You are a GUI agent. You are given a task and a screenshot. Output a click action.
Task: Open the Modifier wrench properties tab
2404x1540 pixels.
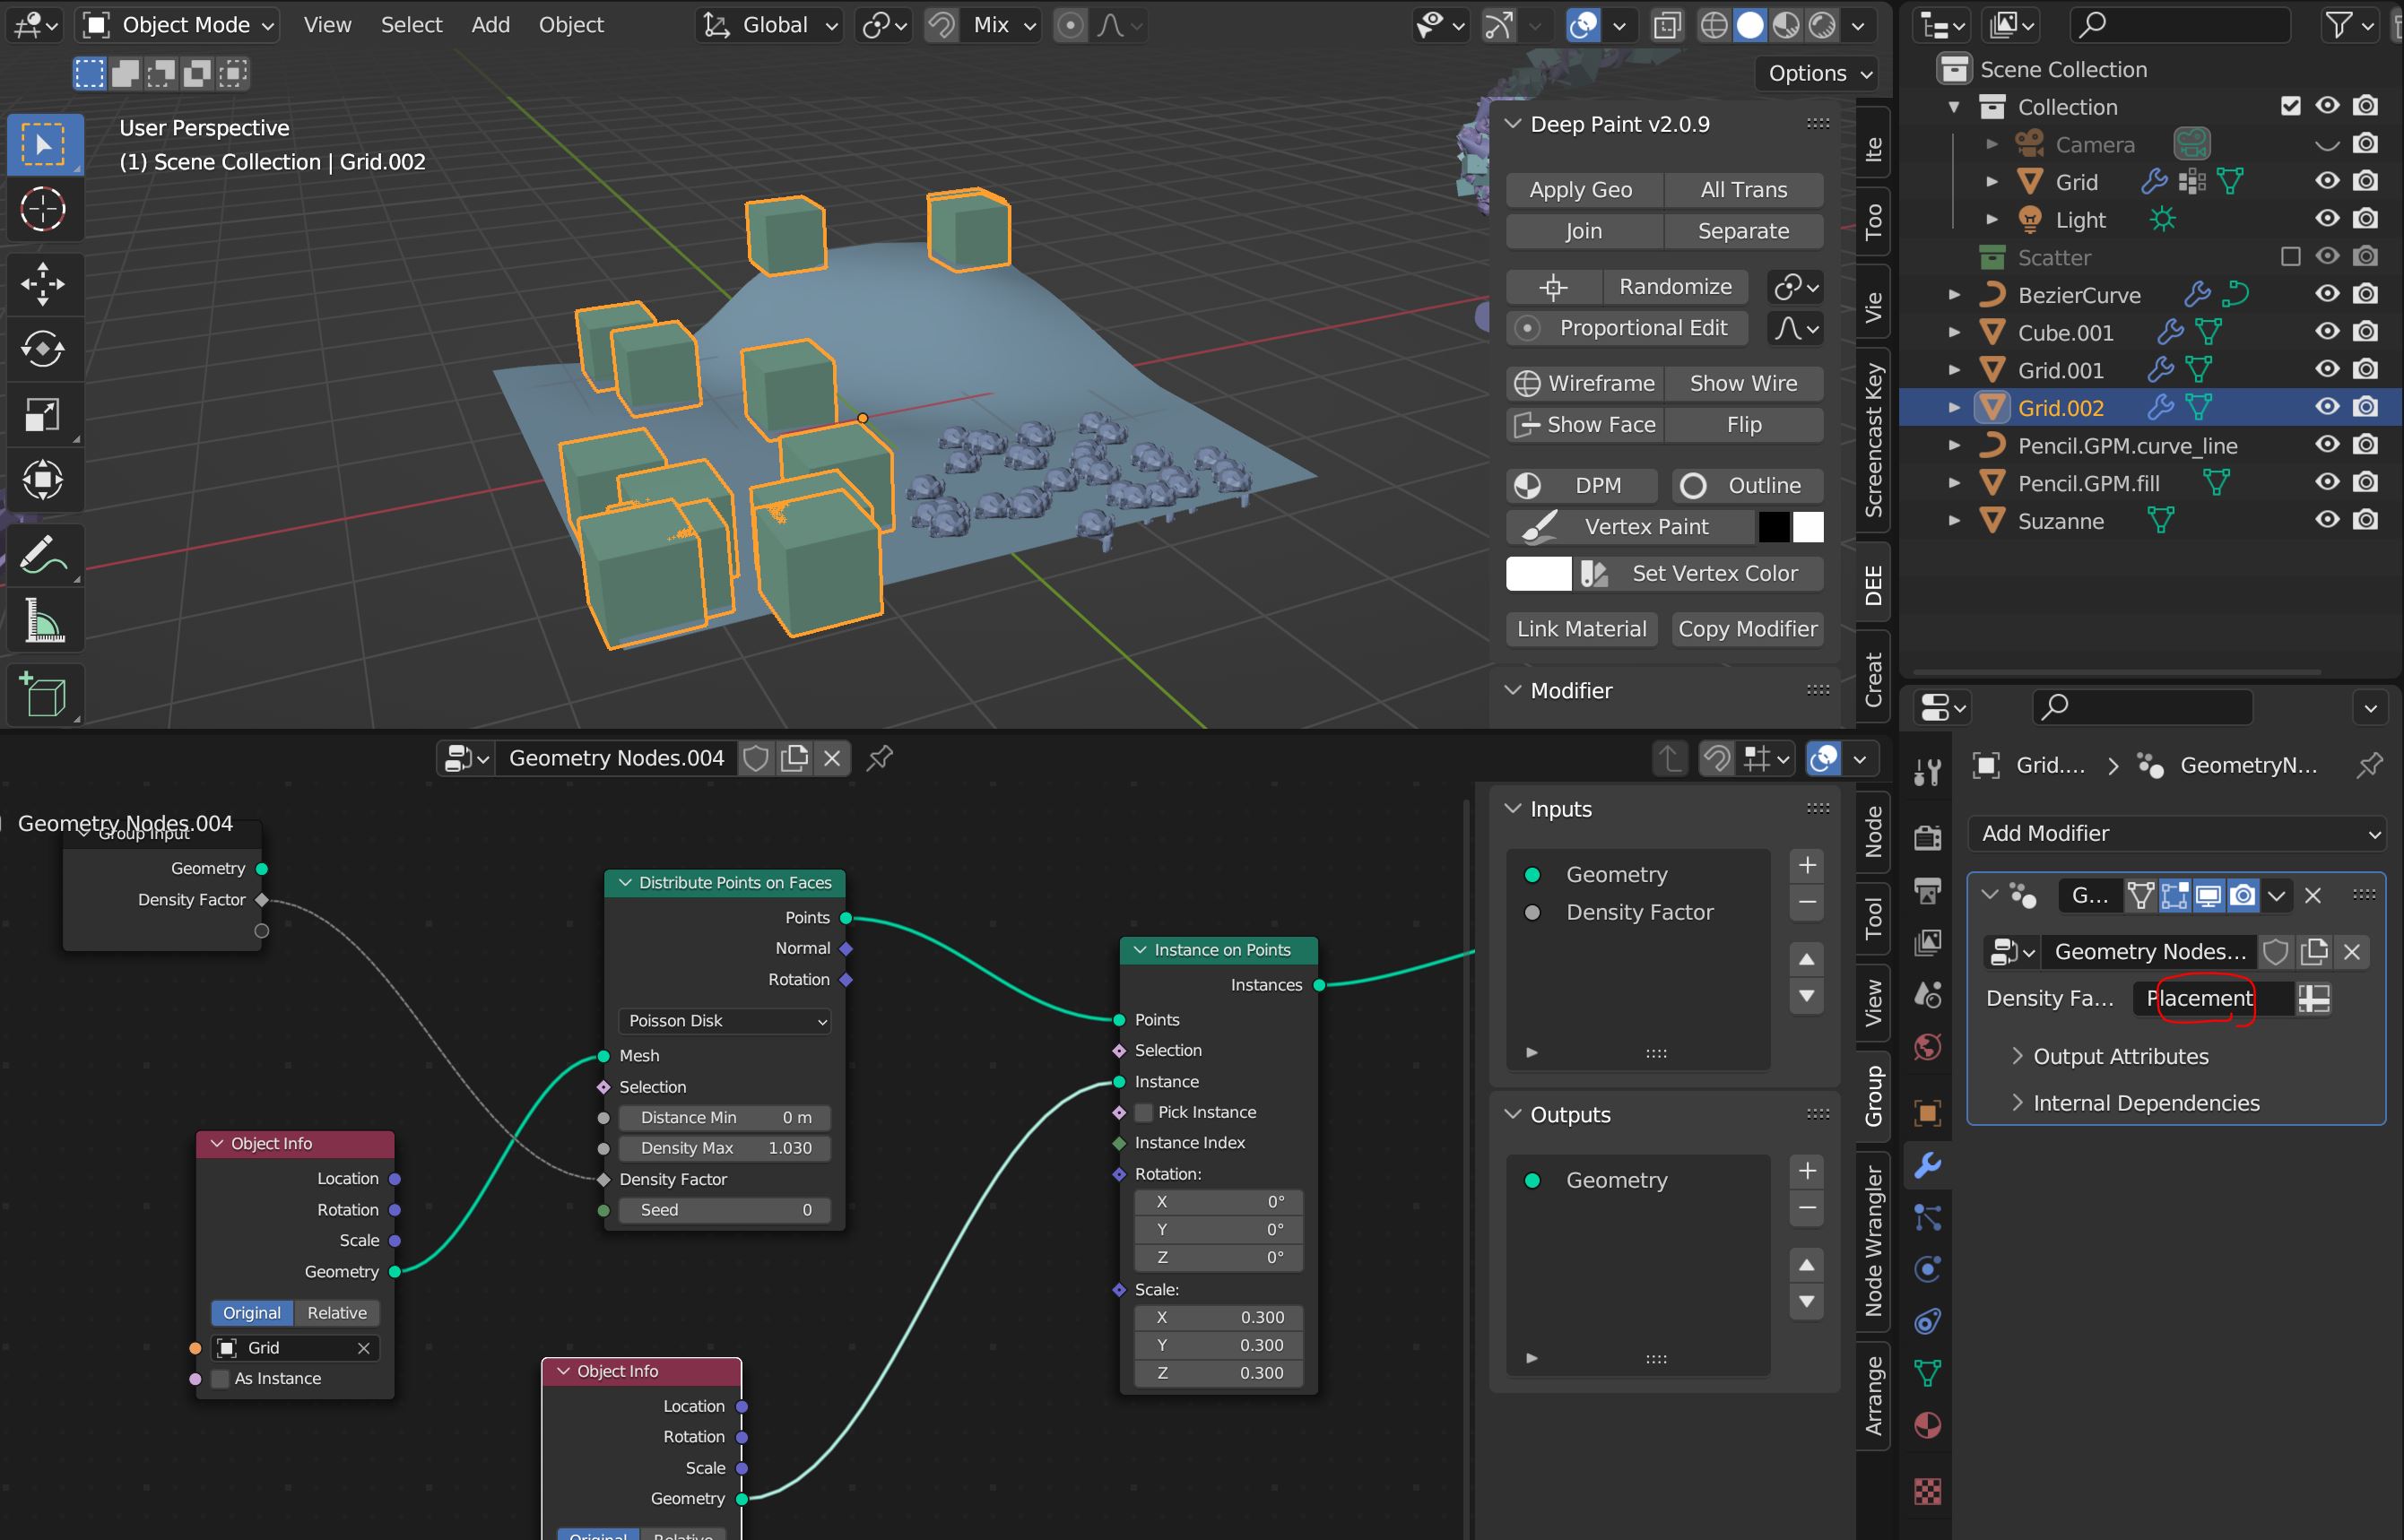[x=1927, y=1165]
